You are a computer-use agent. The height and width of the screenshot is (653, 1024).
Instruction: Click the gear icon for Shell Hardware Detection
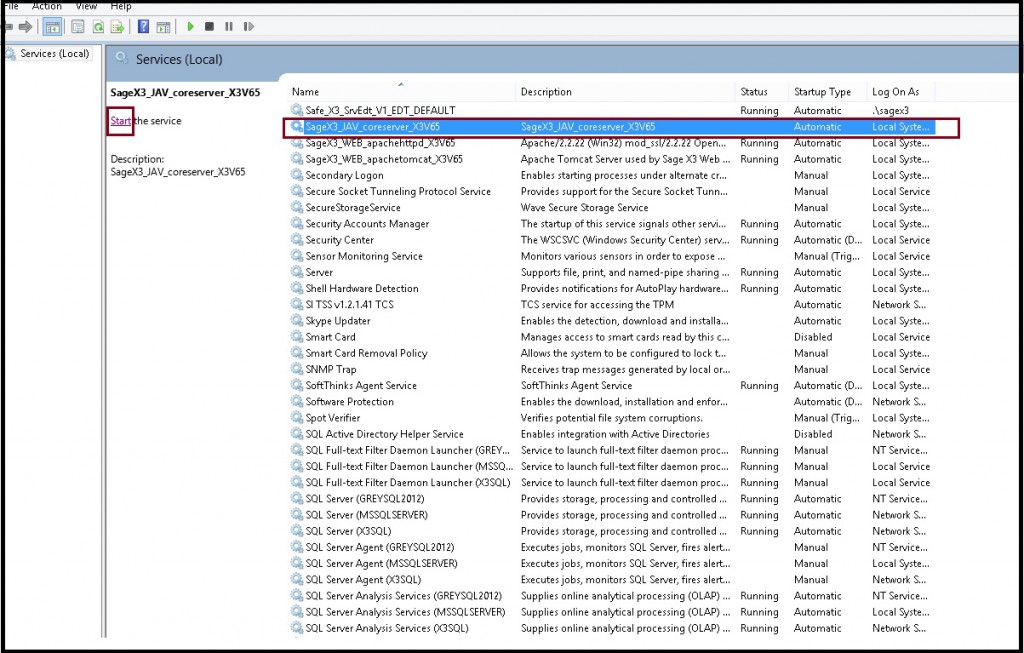coord(297,288)
